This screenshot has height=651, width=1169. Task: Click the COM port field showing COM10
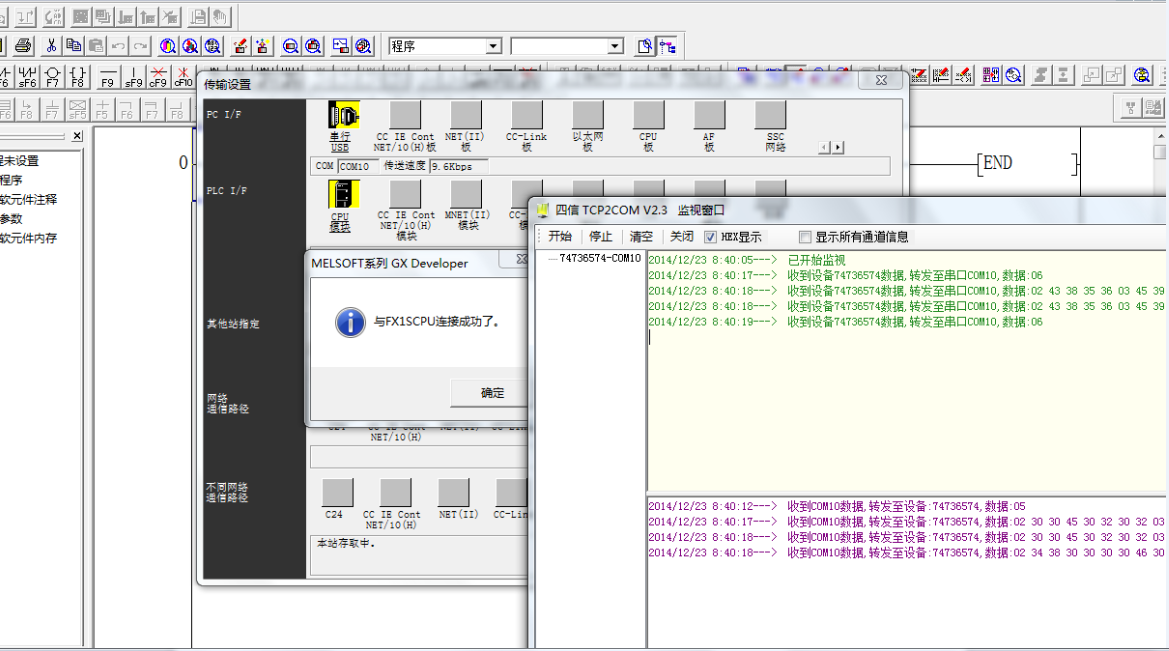[x=358, y=166]
